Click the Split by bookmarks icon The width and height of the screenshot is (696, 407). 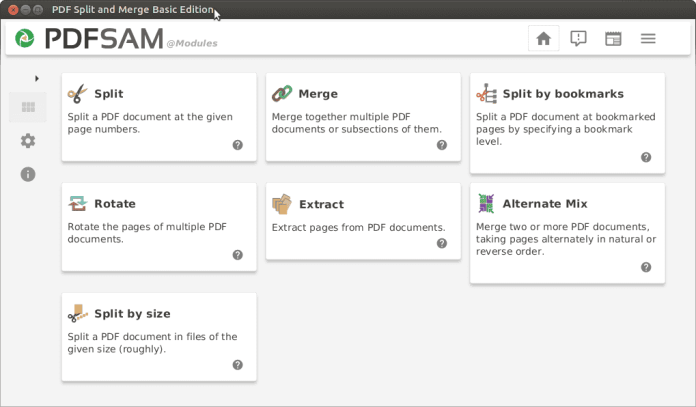(x=487, y=94)
